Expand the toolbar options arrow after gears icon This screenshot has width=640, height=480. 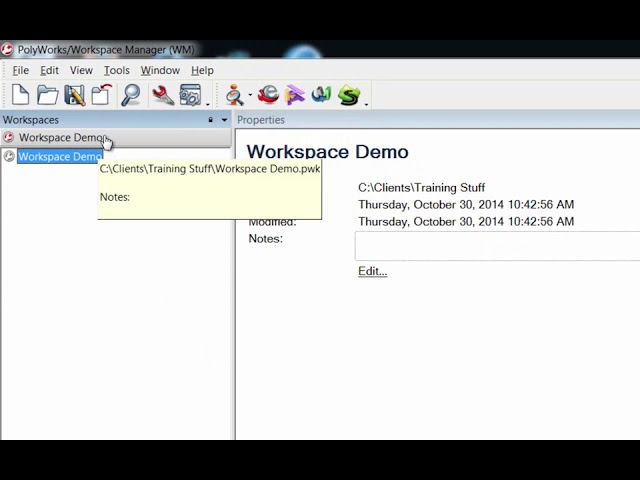[207, 104]
